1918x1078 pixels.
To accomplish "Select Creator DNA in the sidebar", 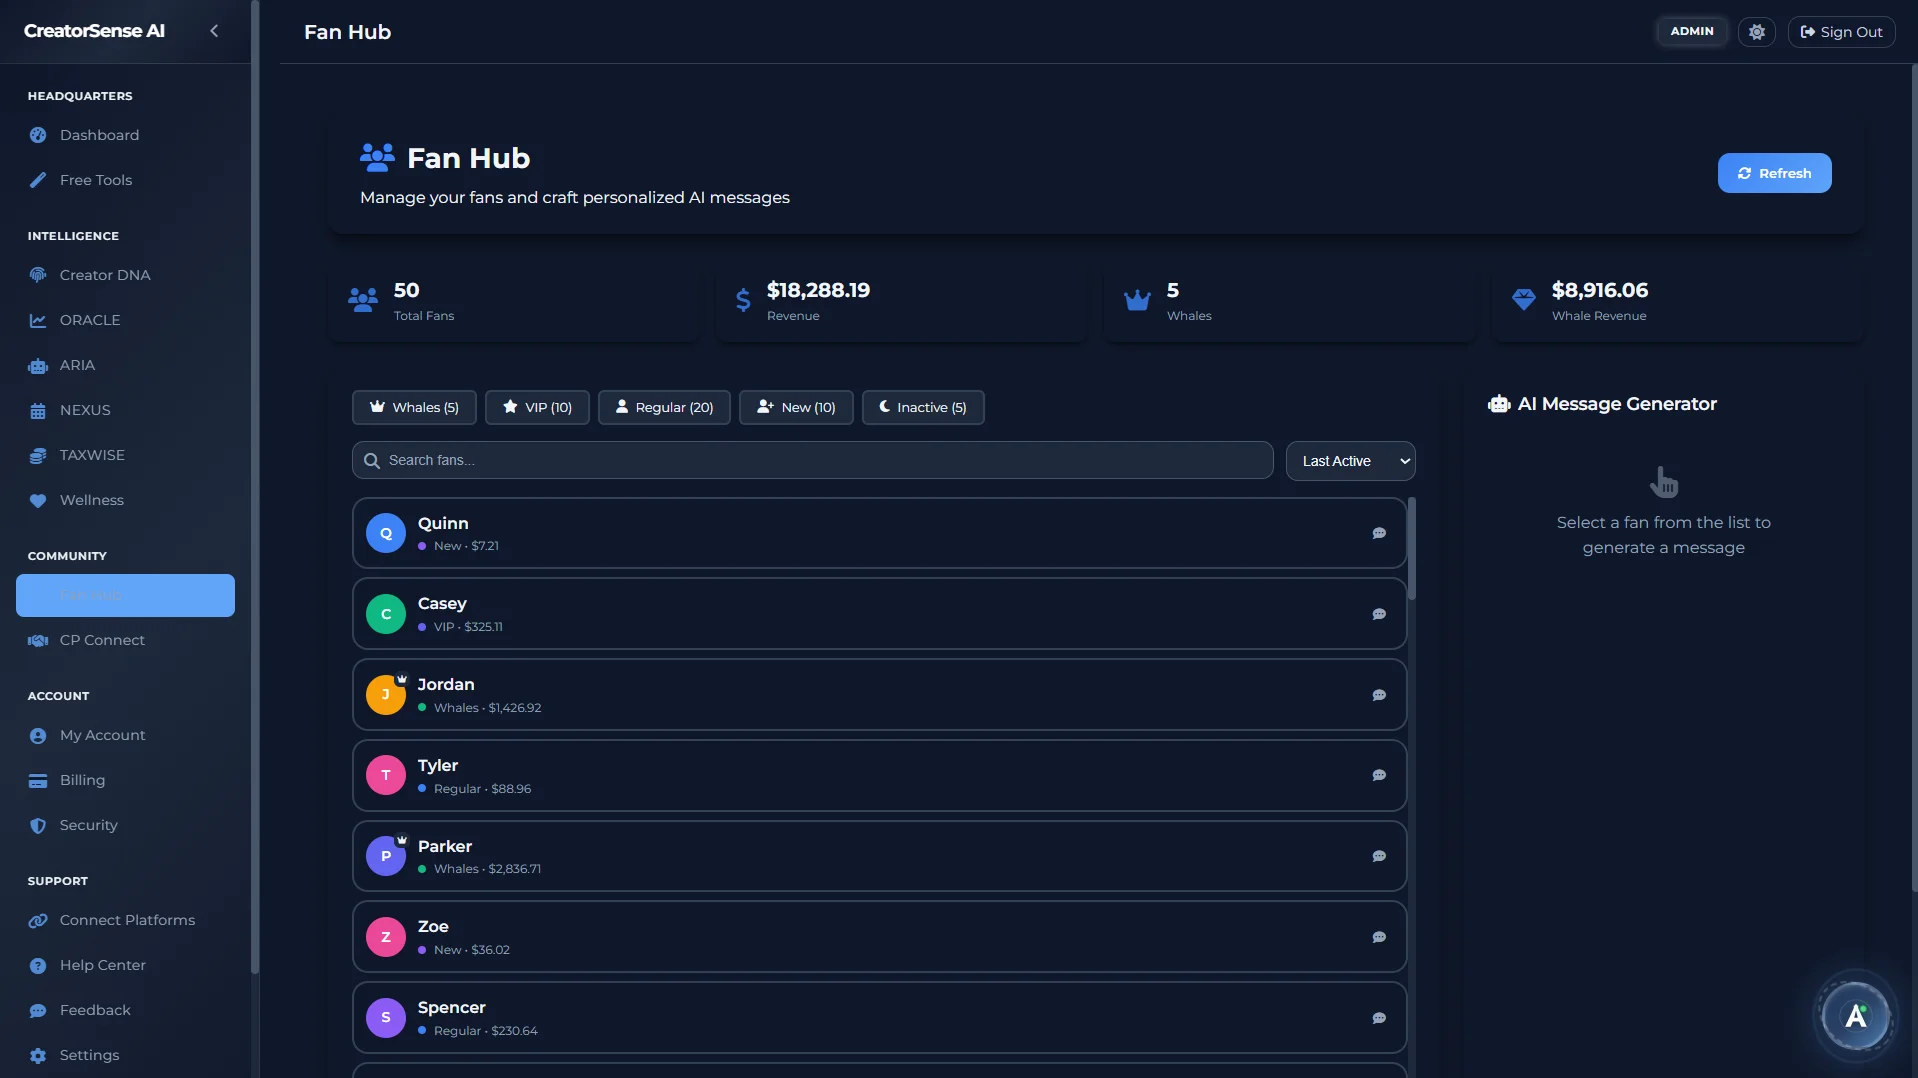I will point(104,274).
